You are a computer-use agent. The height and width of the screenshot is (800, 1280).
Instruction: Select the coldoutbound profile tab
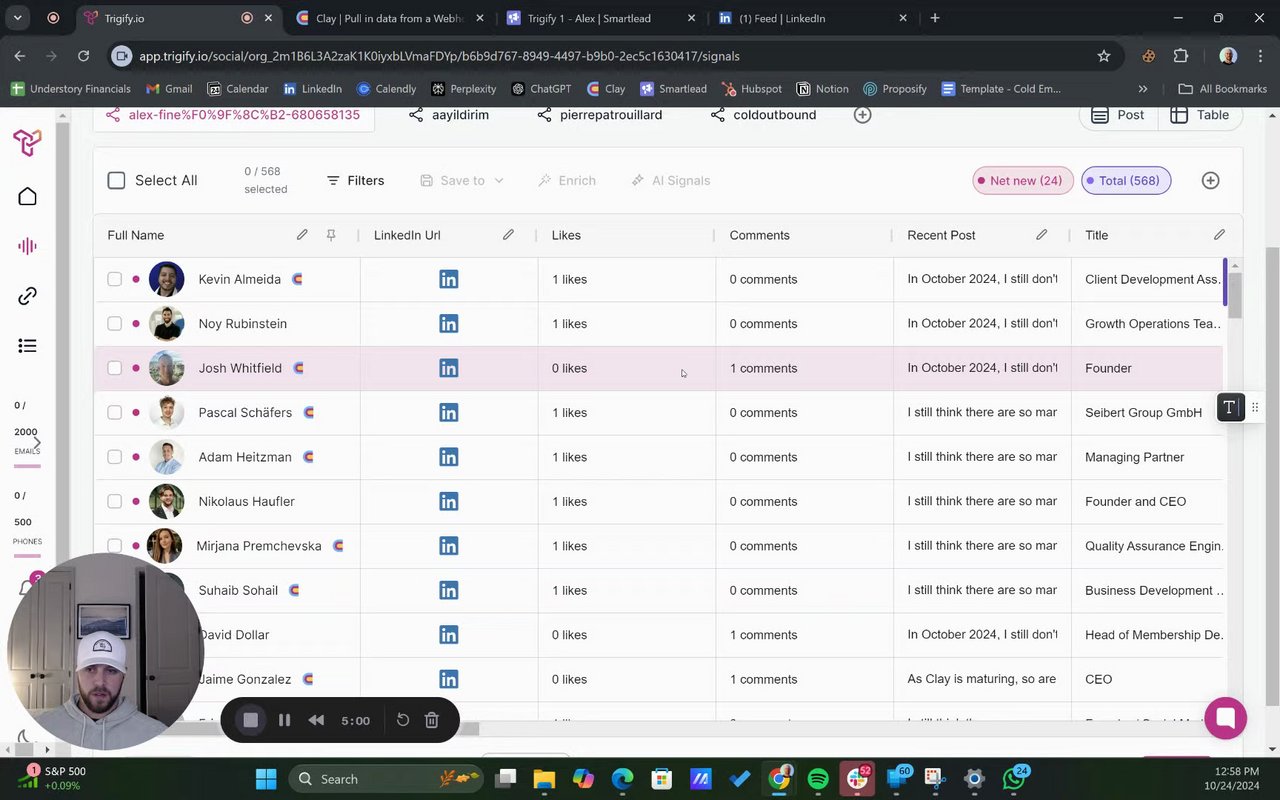click(x=763, y=115)
